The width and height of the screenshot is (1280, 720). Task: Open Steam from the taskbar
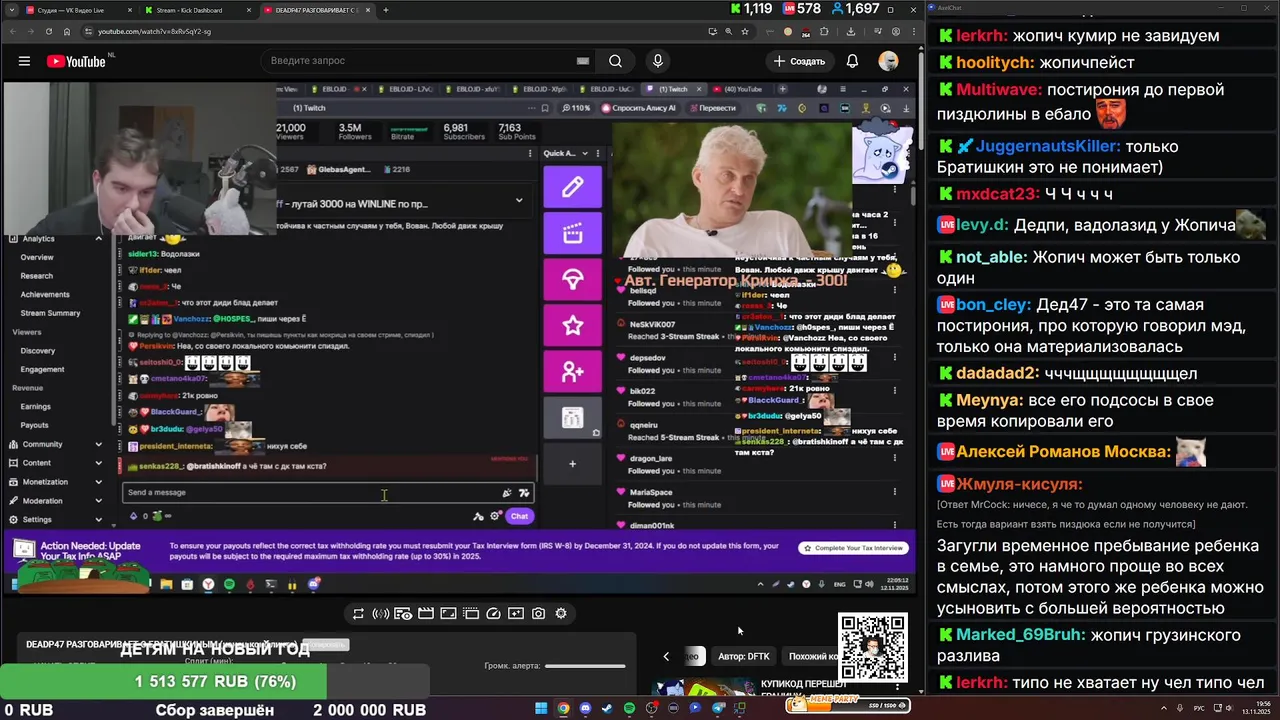click(x=607, y=709)
